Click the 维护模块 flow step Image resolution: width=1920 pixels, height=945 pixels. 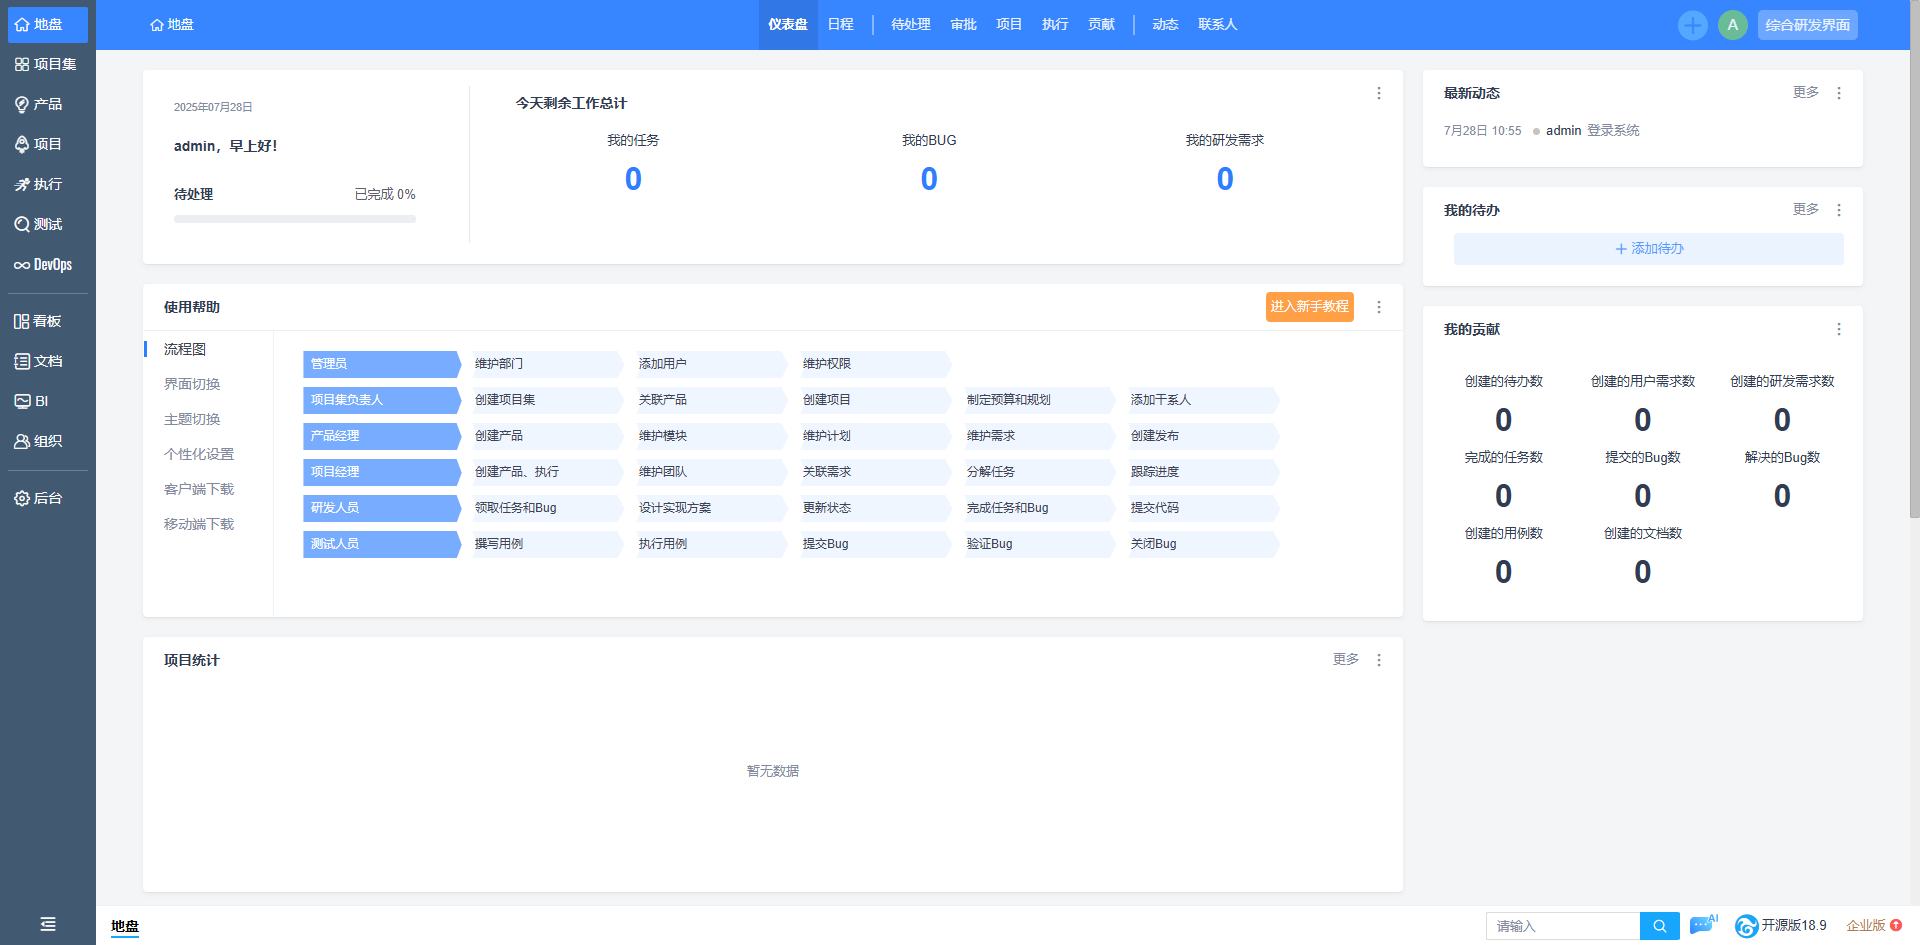[711, 436]
